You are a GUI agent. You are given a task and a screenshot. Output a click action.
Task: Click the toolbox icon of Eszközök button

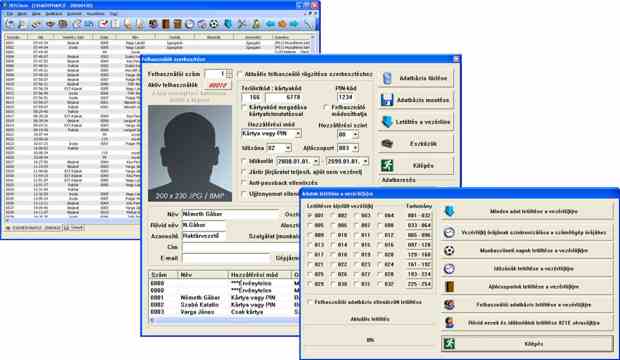tap(387, 144)
